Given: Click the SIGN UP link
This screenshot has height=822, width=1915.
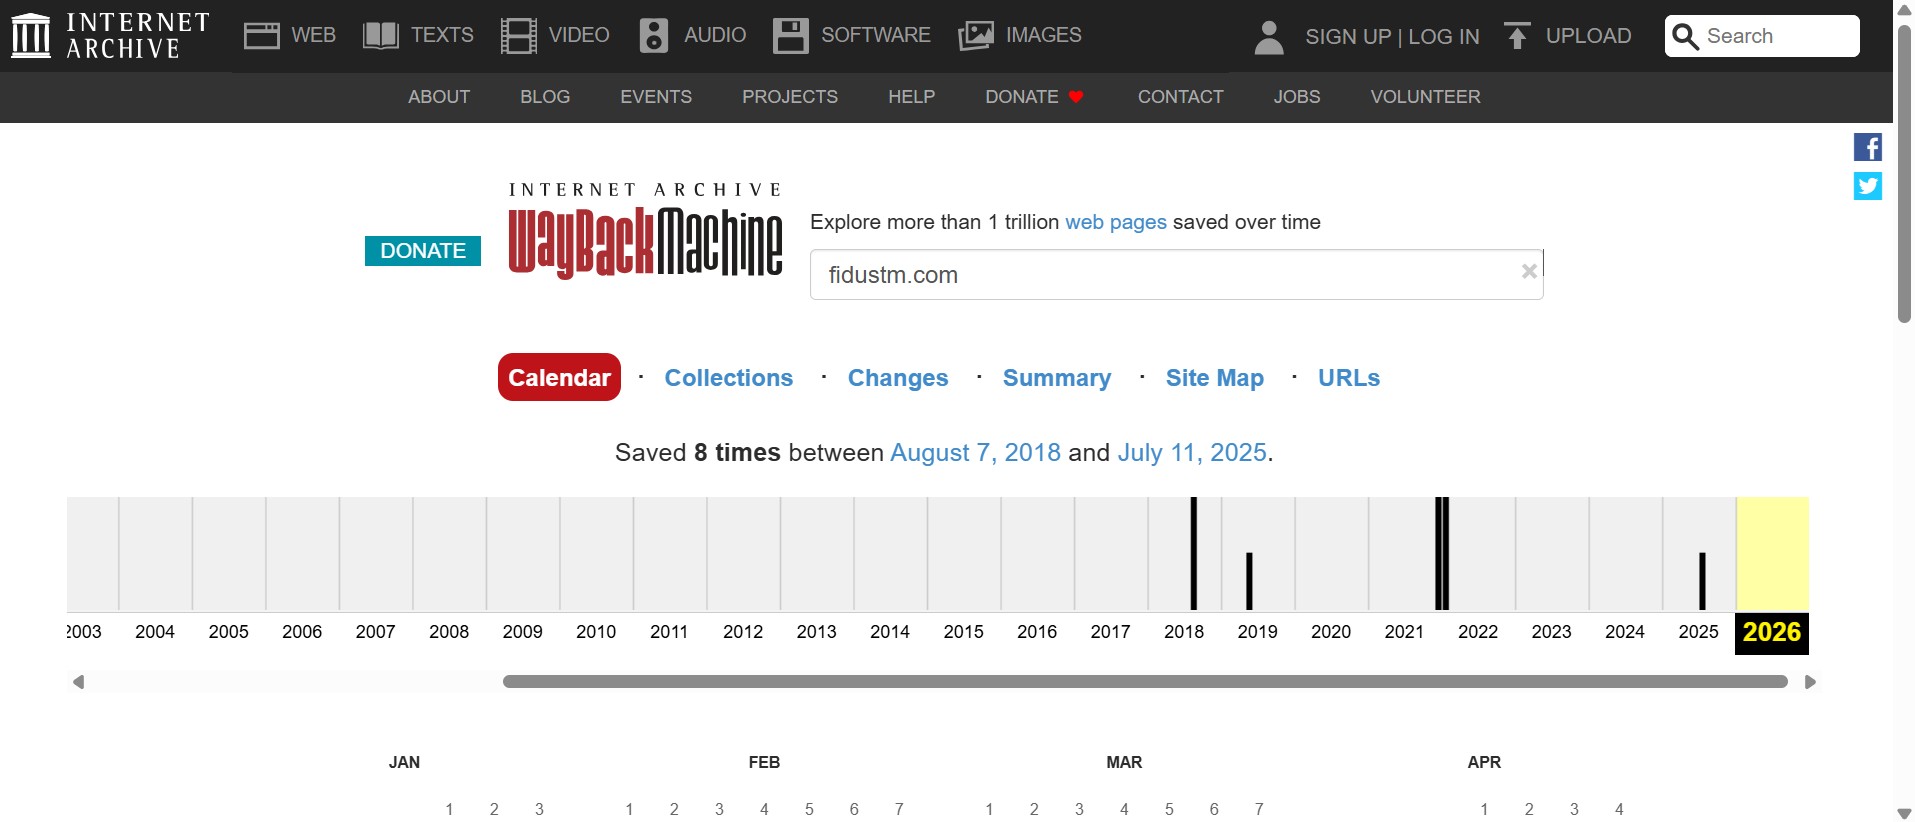Looking at the screenshot, I should coord(1348,37).
